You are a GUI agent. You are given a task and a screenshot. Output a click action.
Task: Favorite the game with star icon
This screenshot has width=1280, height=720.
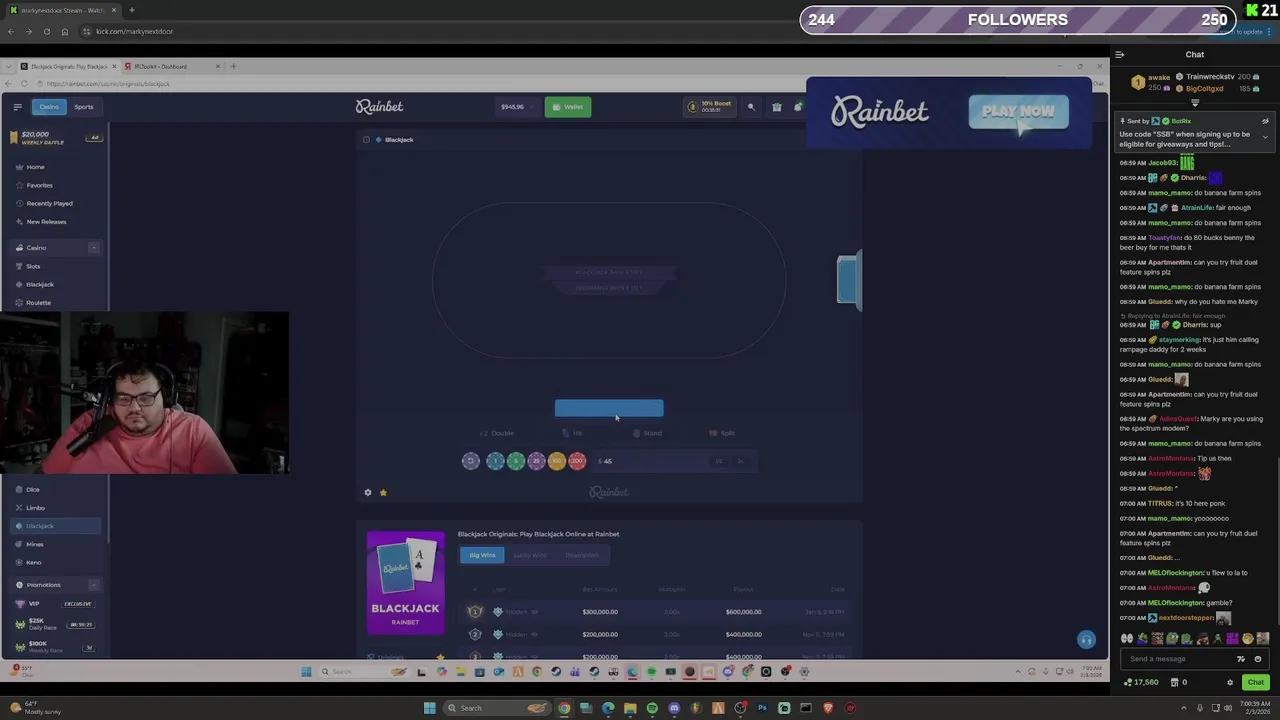(383, 492)
